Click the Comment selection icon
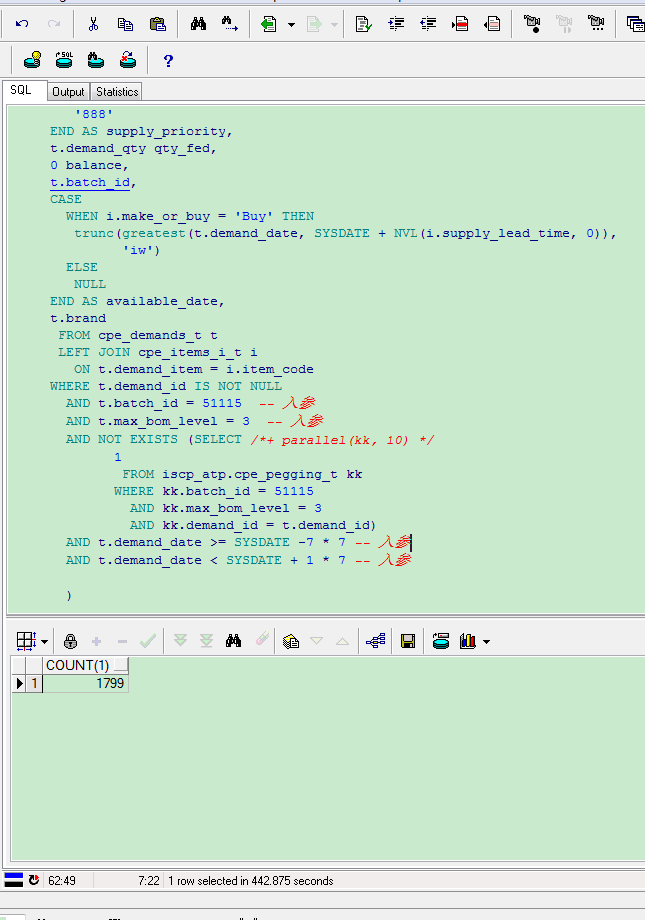Screen dimensions: 645x920 coord(460,24)
